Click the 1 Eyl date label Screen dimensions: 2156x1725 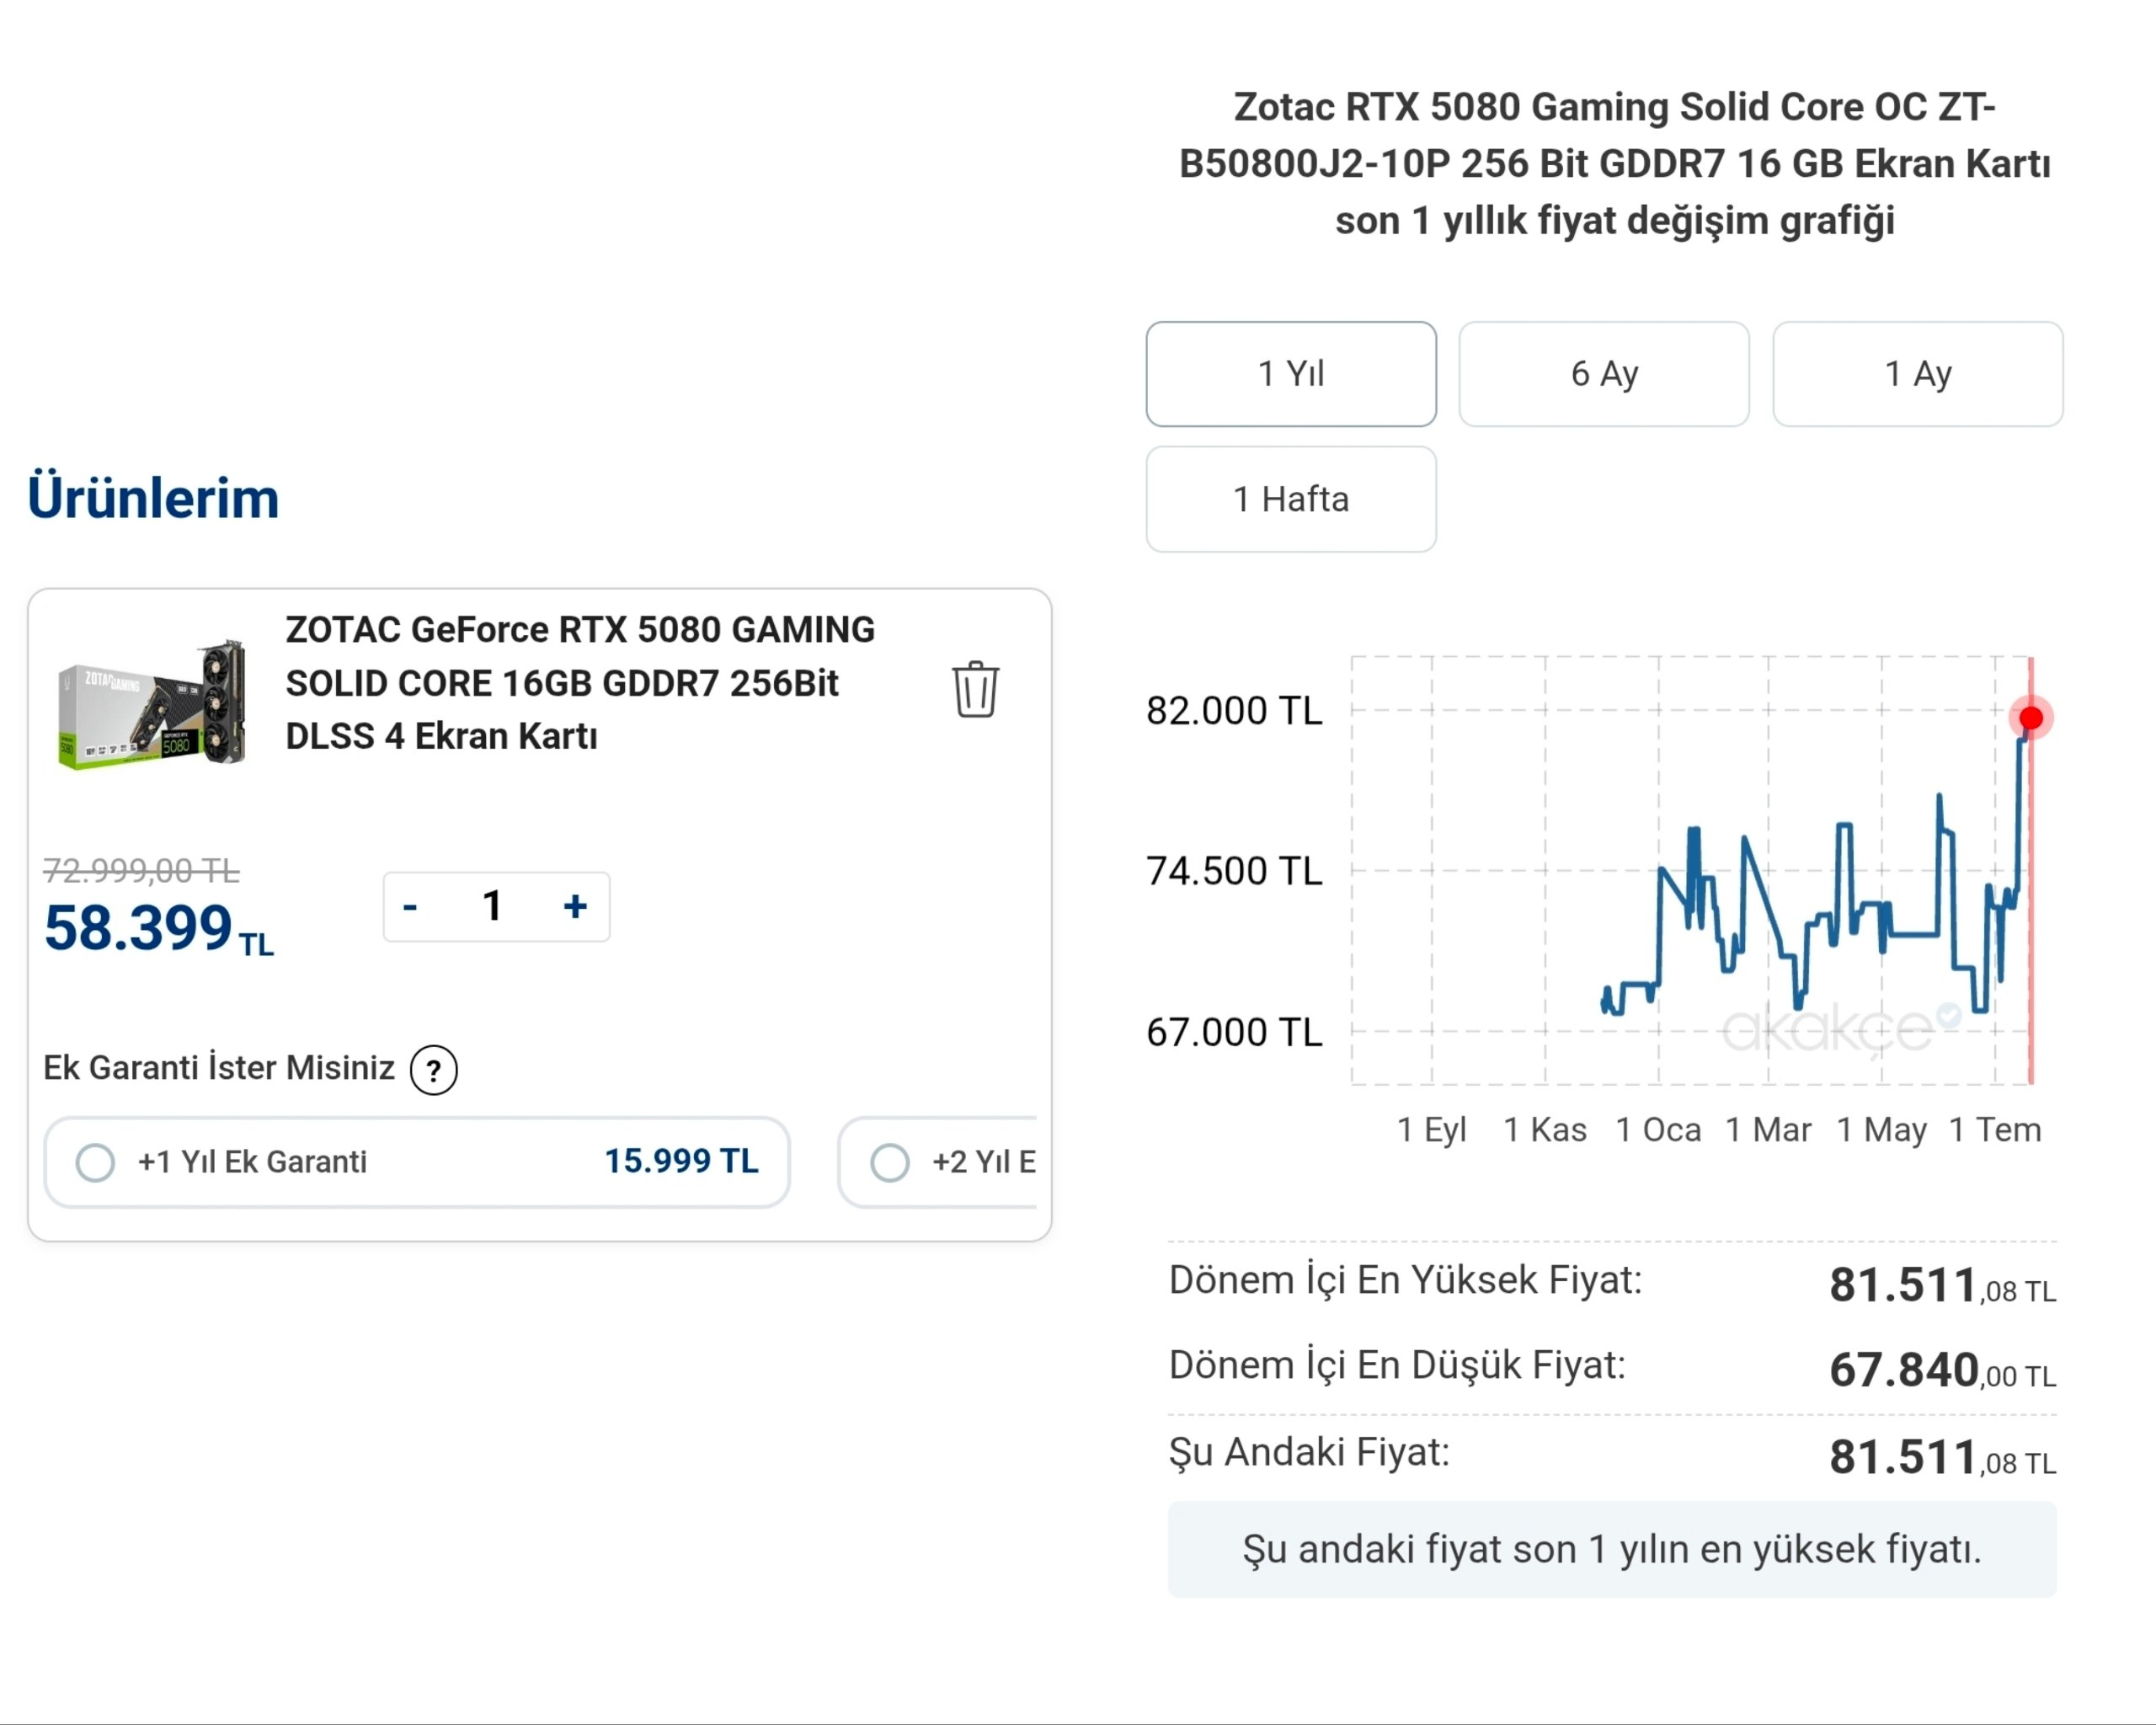pos(1431,1130)
